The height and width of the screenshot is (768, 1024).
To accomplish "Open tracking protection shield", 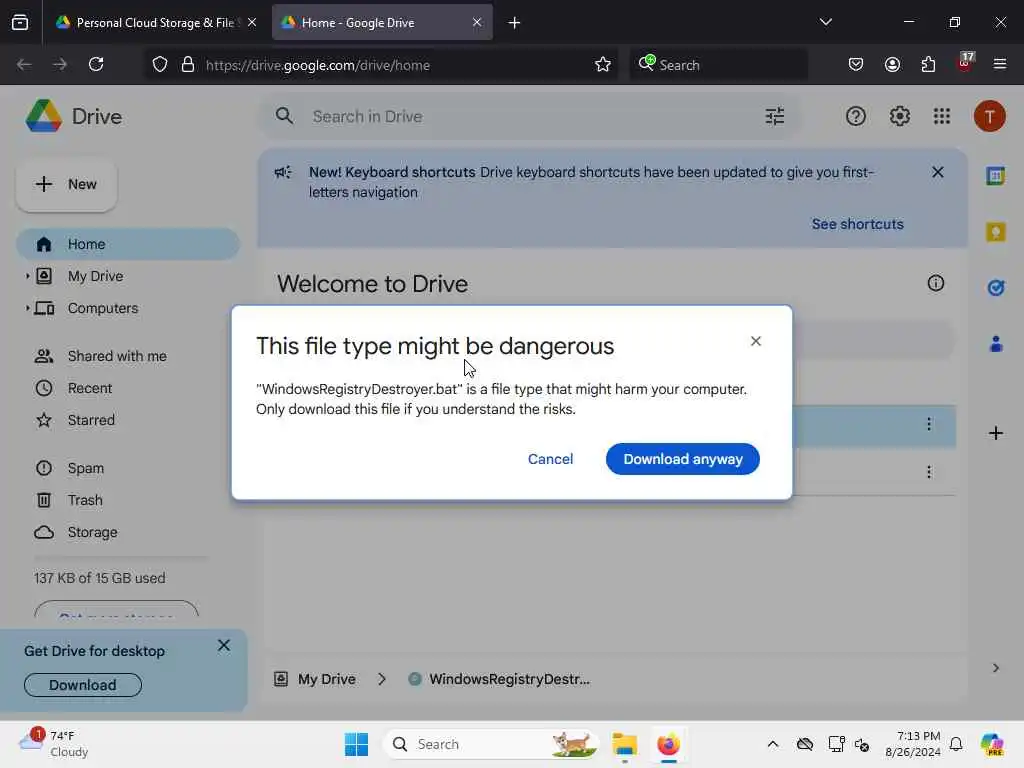I will 160,65.
